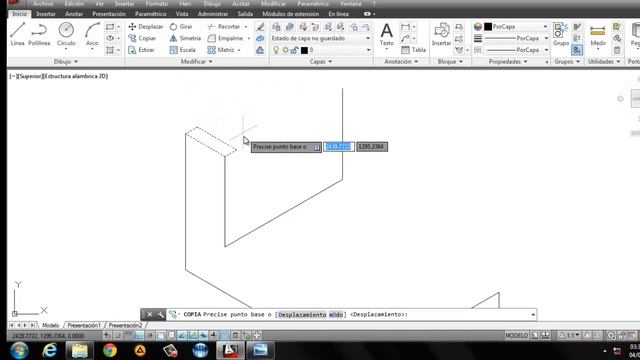Click the color wheel icon in Propiedades

point(478,27)
